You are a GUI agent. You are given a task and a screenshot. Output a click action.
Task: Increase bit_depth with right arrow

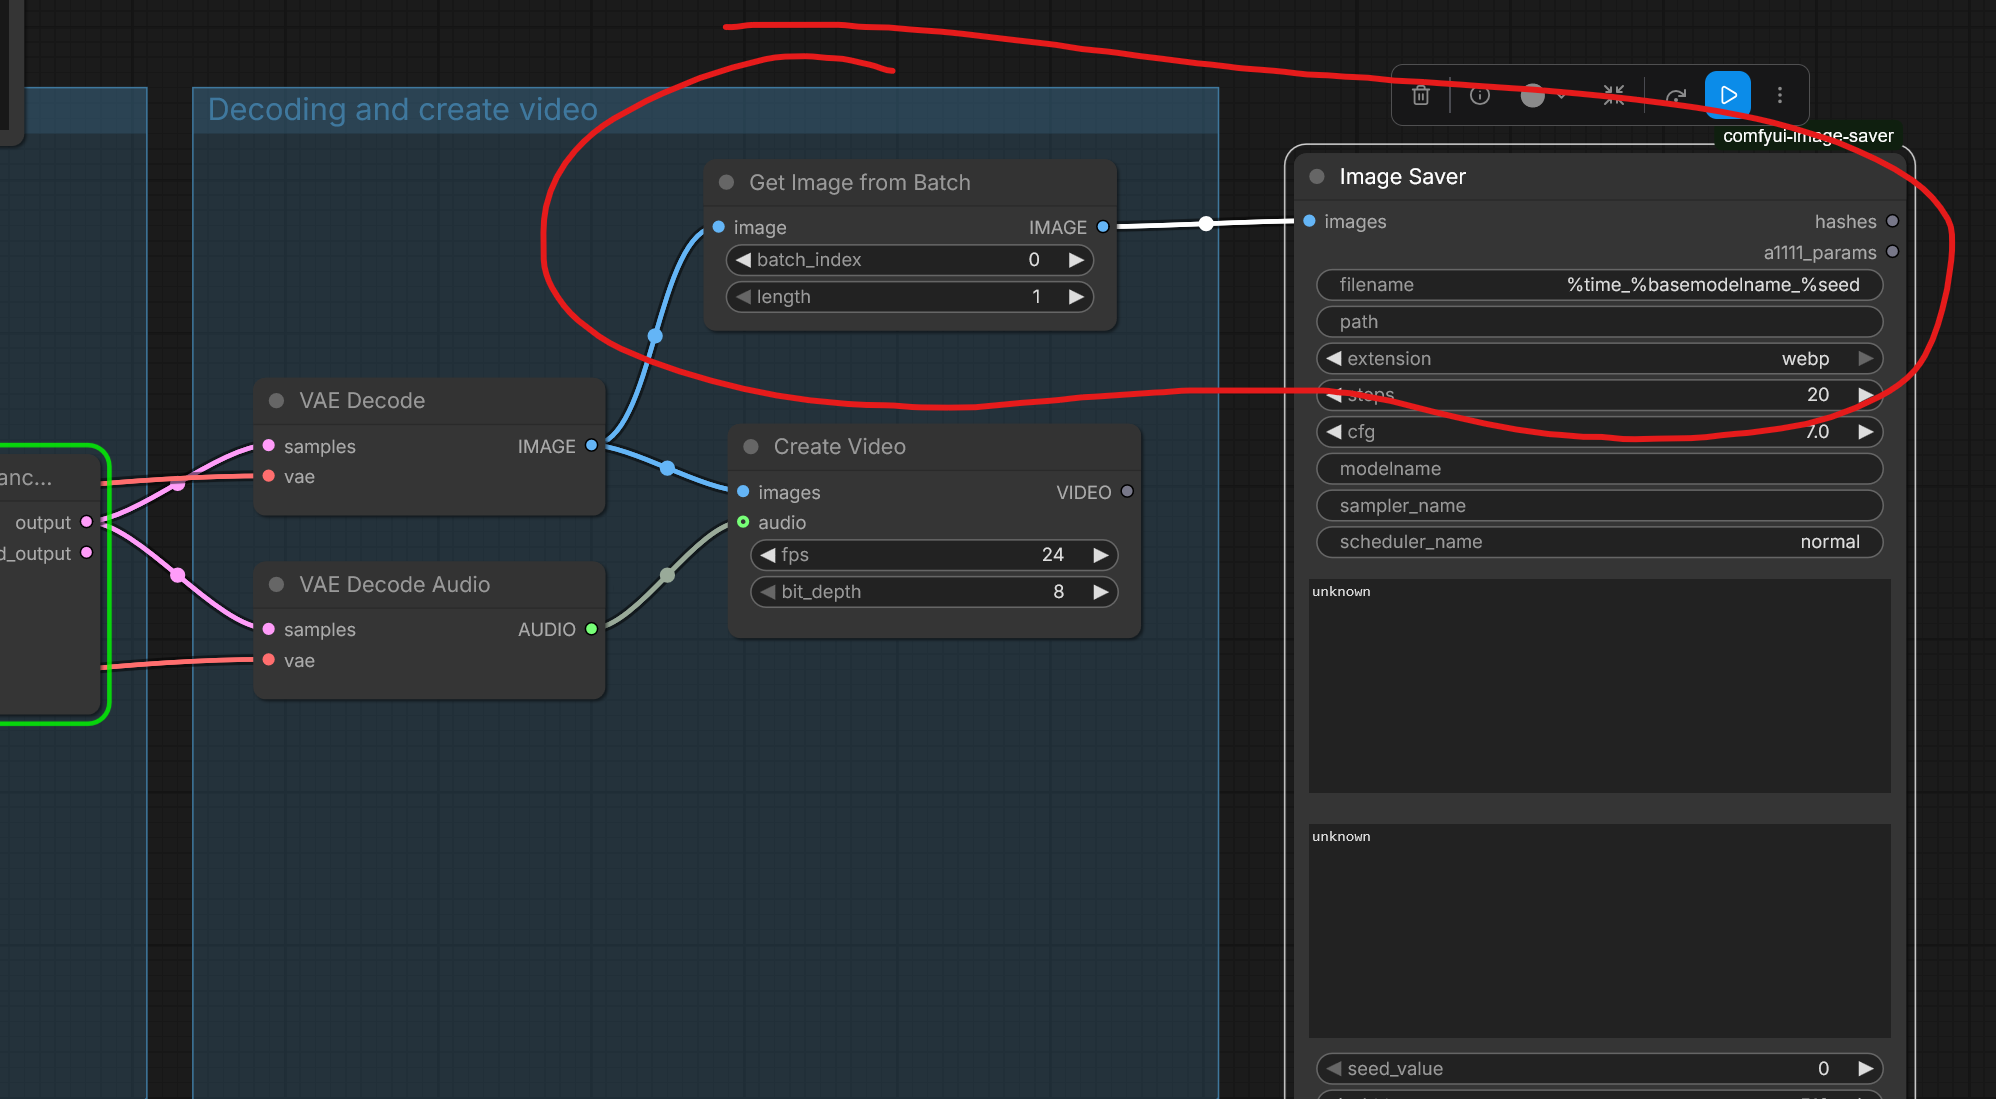point(1101,592)
